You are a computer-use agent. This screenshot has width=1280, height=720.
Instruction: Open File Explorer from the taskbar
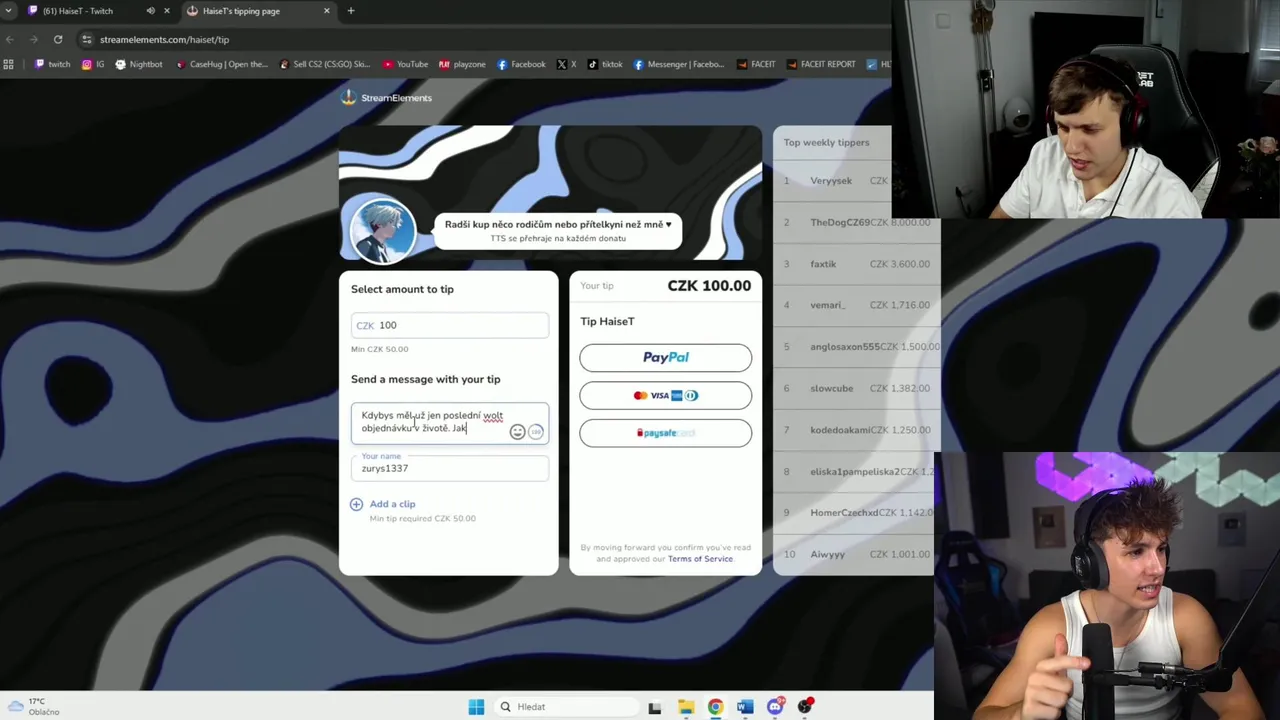685,707
